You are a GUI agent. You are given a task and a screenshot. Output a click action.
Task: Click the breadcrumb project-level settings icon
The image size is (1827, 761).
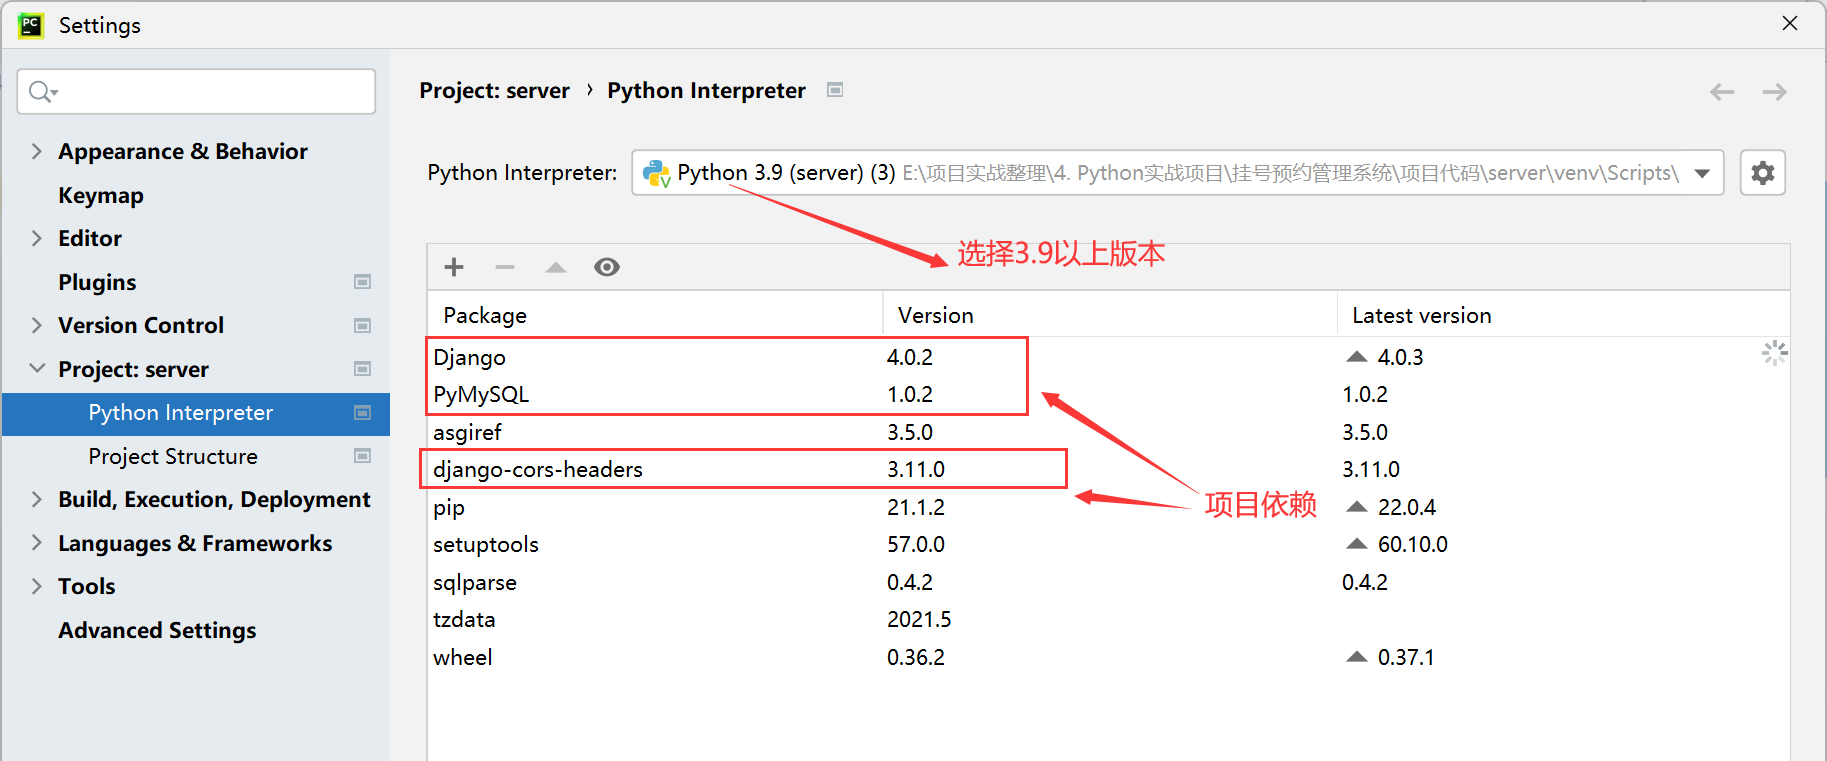click(835, 90)
